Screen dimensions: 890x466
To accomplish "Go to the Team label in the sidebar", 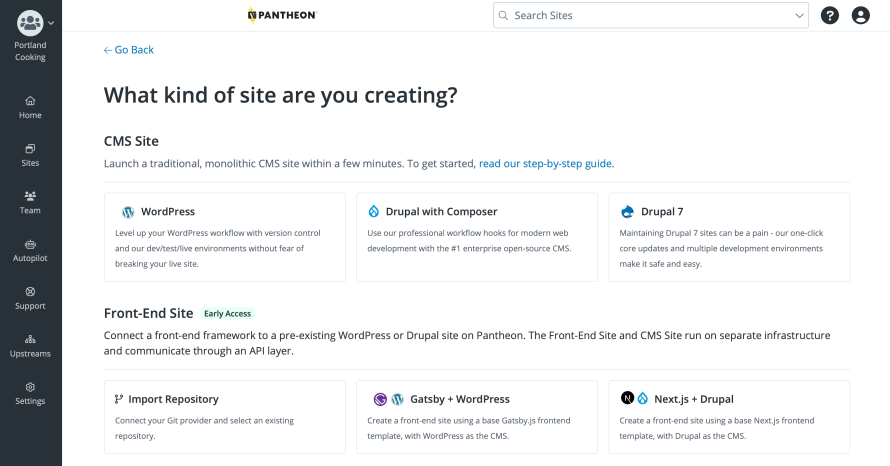I will 30,211.
